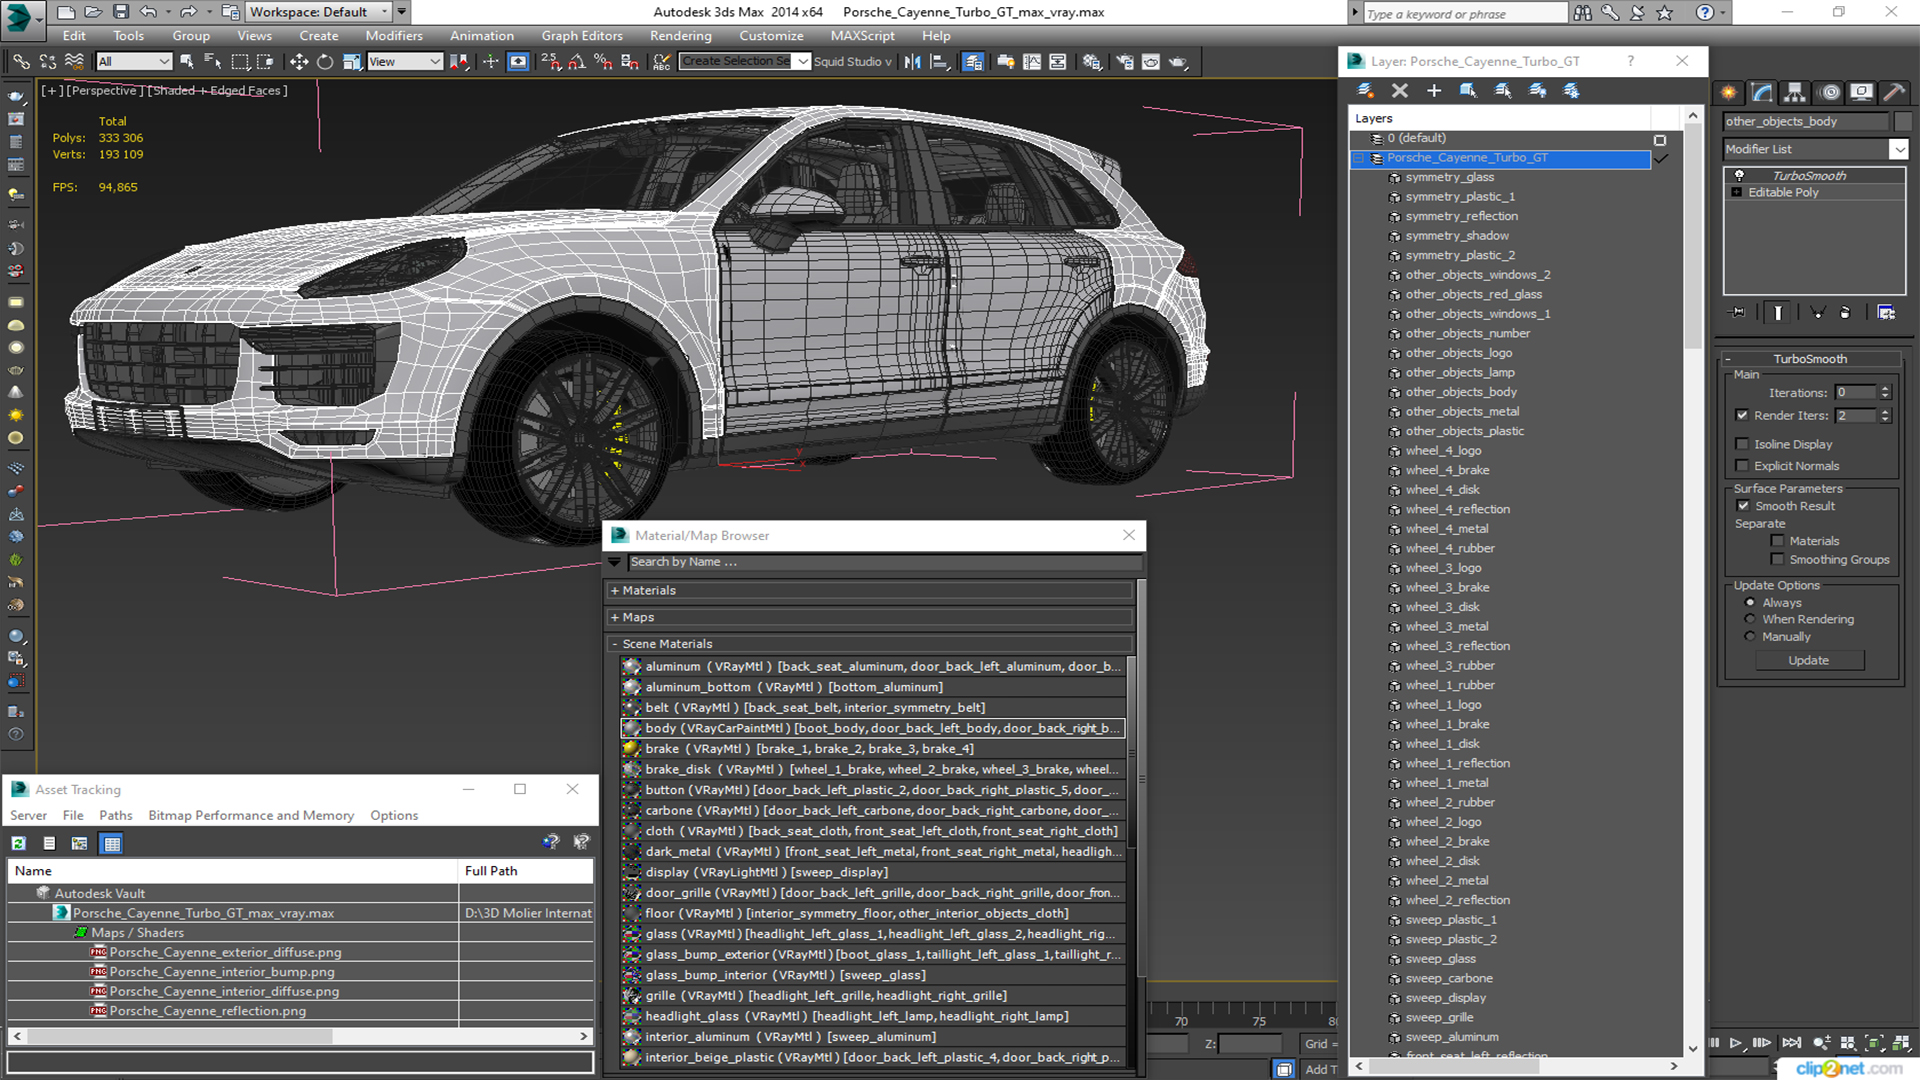
Task: Click Select Highlighted Objects and Layers icon
Action: click(1468, 91)
